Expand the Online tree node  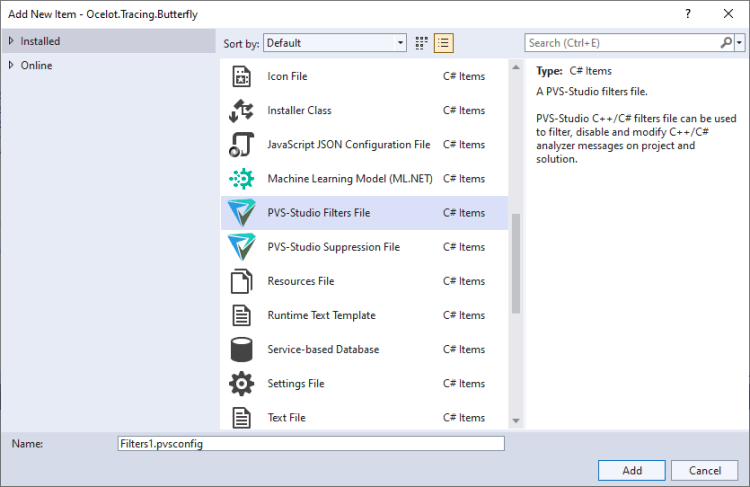point(11,65)
